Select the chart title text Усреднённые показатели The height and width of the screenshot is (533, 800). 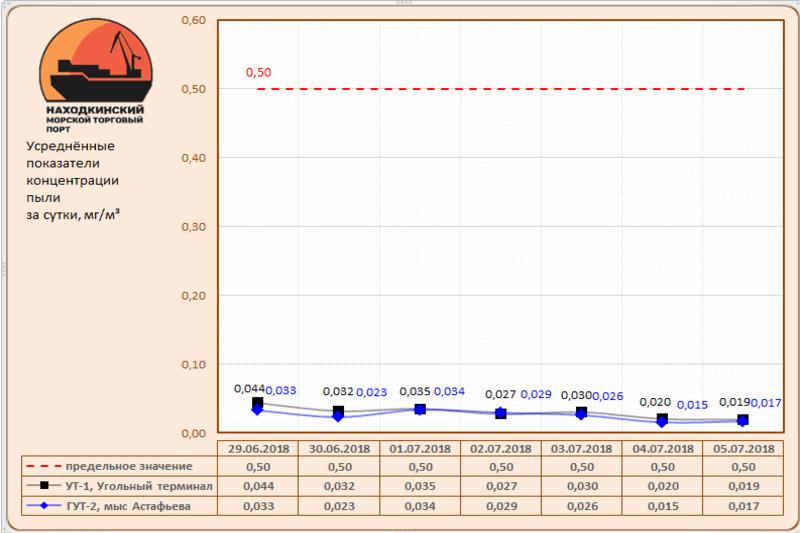click(68, 155)
